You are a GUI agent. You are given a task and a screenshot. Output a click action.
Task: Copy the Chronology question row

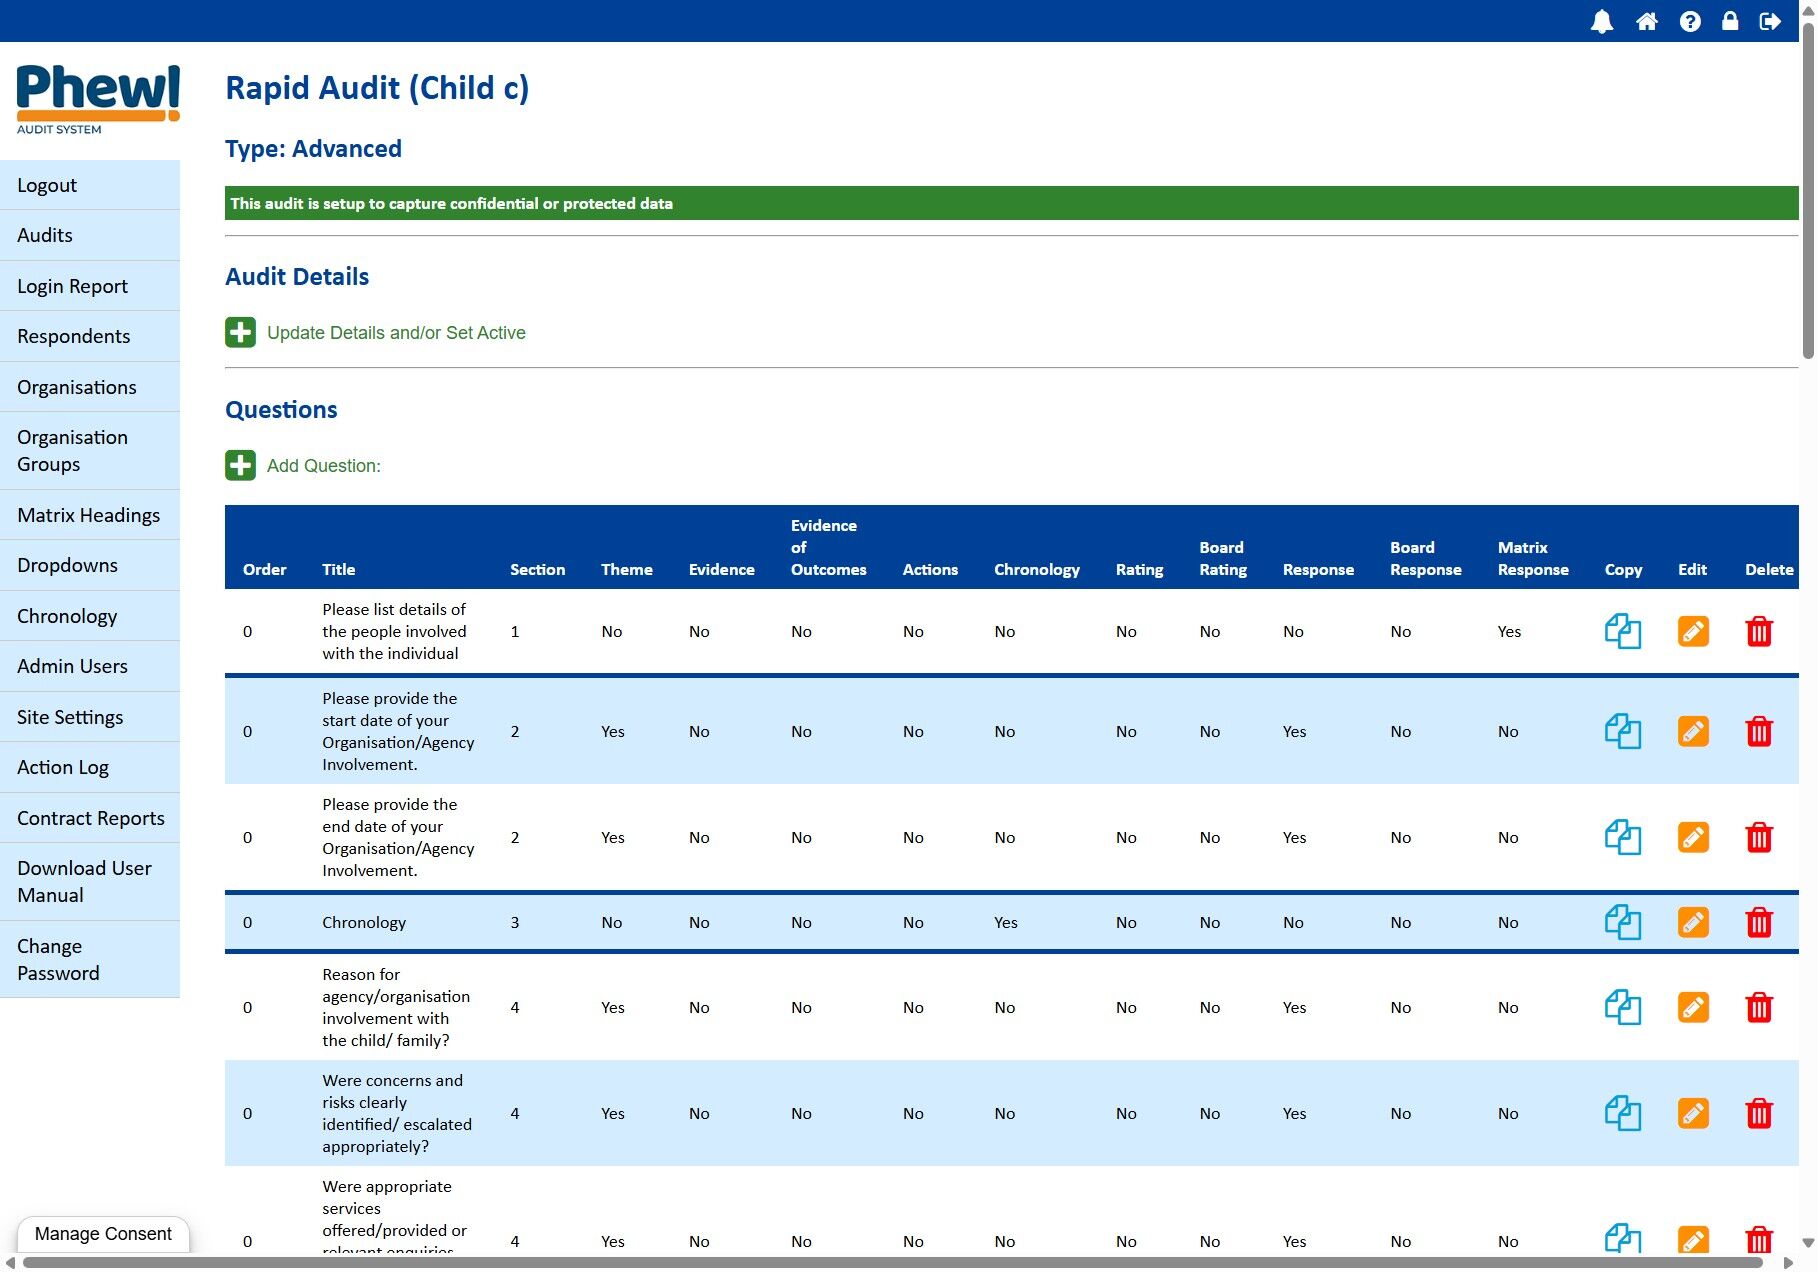tap(1622, 922)
